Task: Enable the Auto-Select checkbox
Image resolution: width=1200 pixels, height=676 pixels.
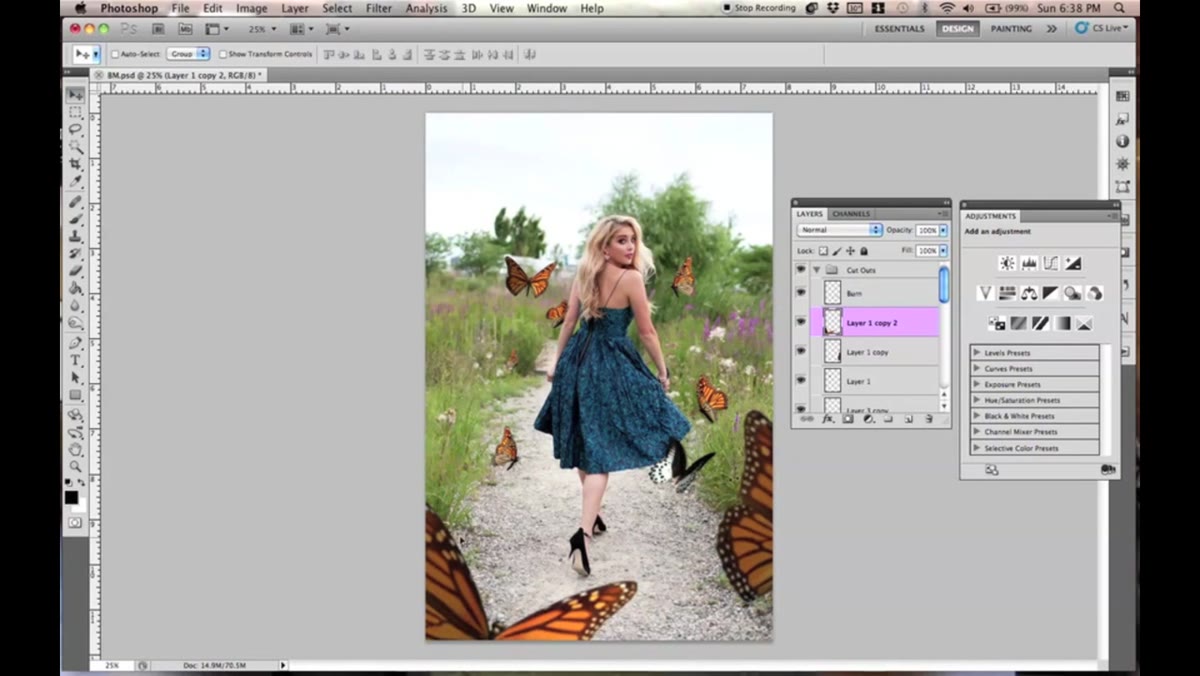Action: (115, 54)
